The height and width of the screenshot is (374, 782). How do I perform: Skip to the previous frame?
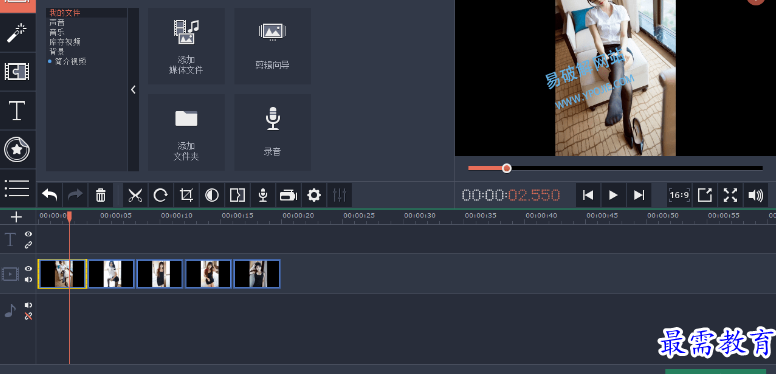pyautogui.click(x=588, y=195)
